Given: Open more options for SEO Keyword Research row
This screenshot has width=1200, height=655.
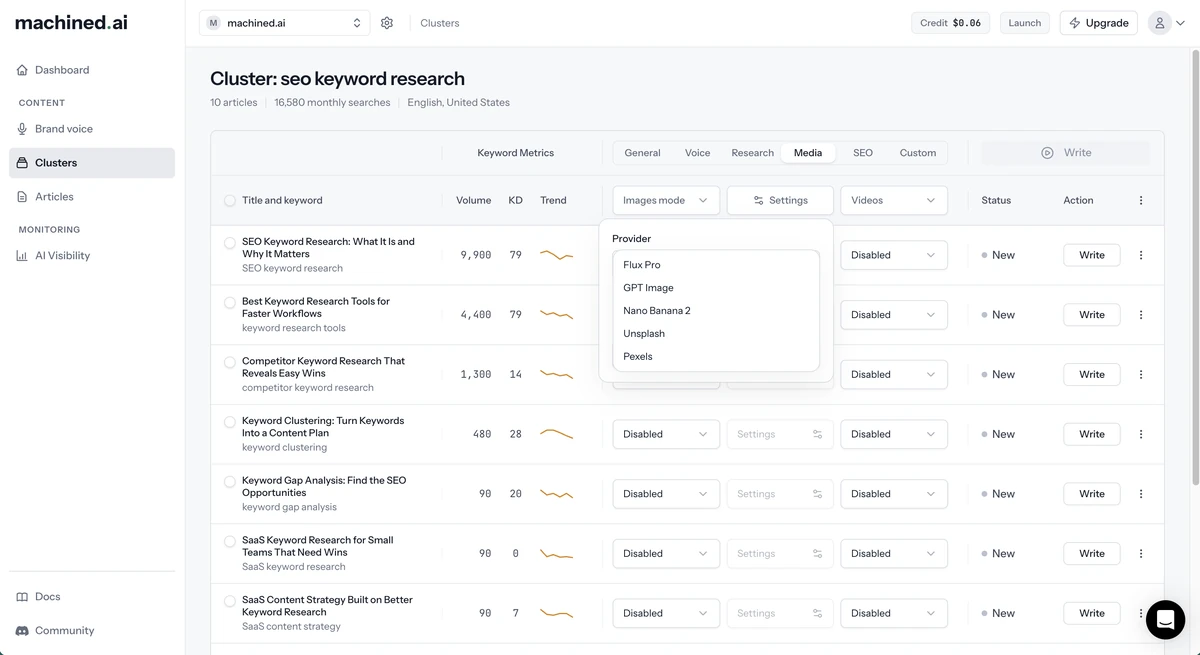Looking at the screenshot, I should pyautogui.click(x=1141, y=255).
